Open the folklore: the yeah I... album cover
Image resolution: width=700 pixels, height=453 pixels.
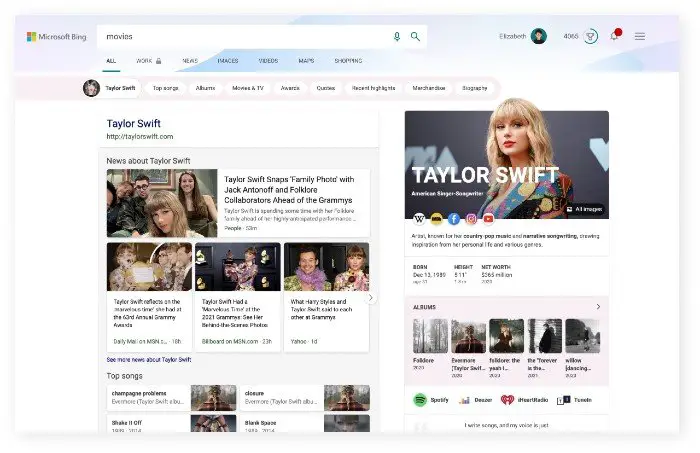[x=506, y=336]
